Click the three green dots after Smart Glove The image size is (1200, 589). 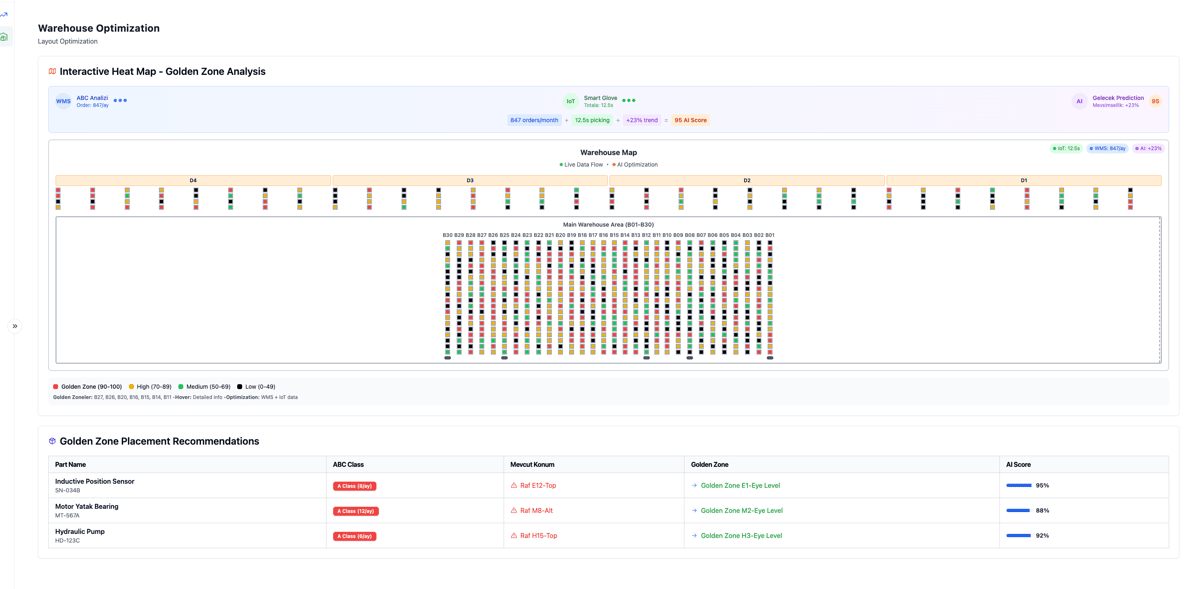tap(629, 100)
